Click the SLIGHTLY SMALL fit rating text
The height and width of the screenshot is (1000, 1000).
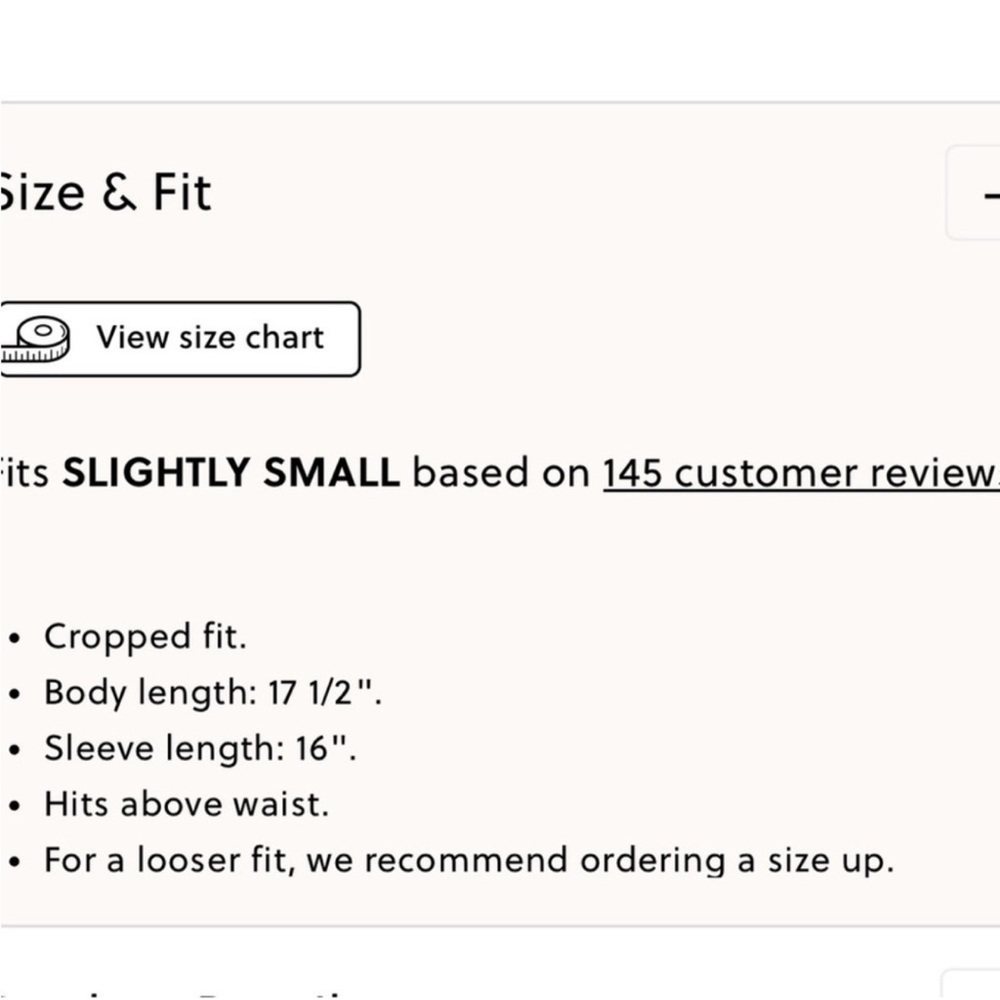(231, 473)
